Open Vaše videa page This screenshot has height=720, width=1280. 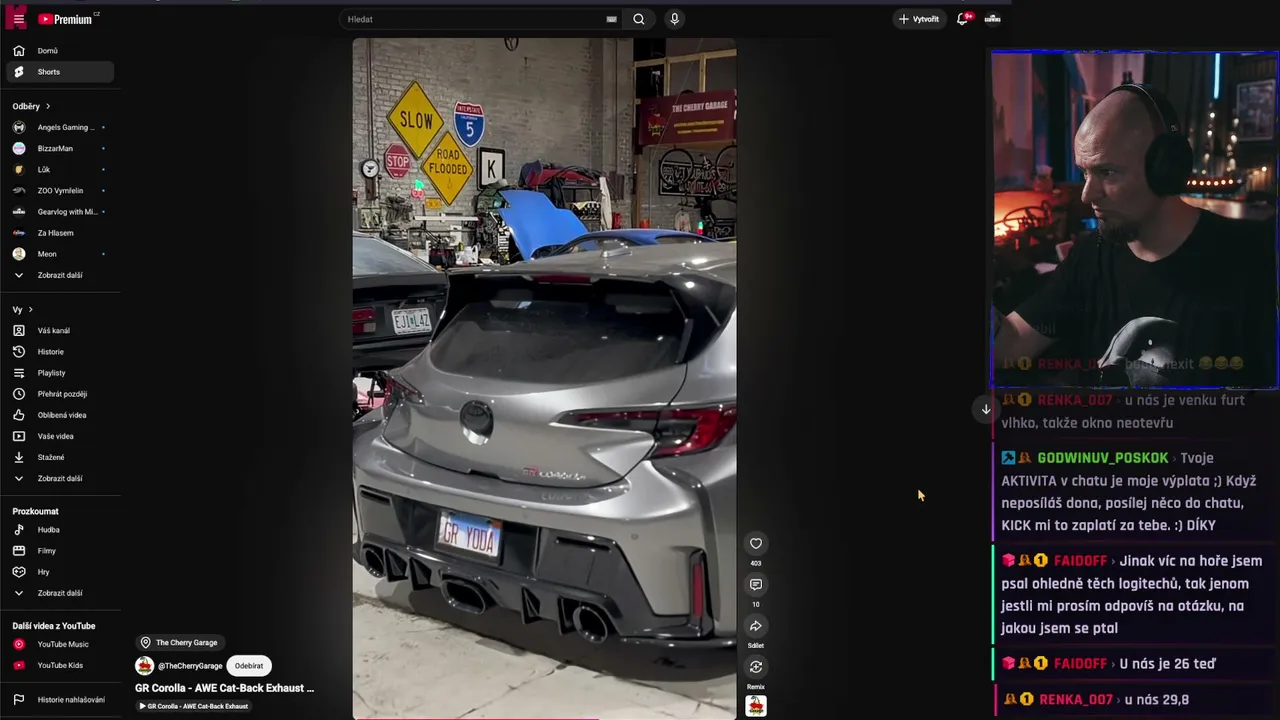coord(60,436)
